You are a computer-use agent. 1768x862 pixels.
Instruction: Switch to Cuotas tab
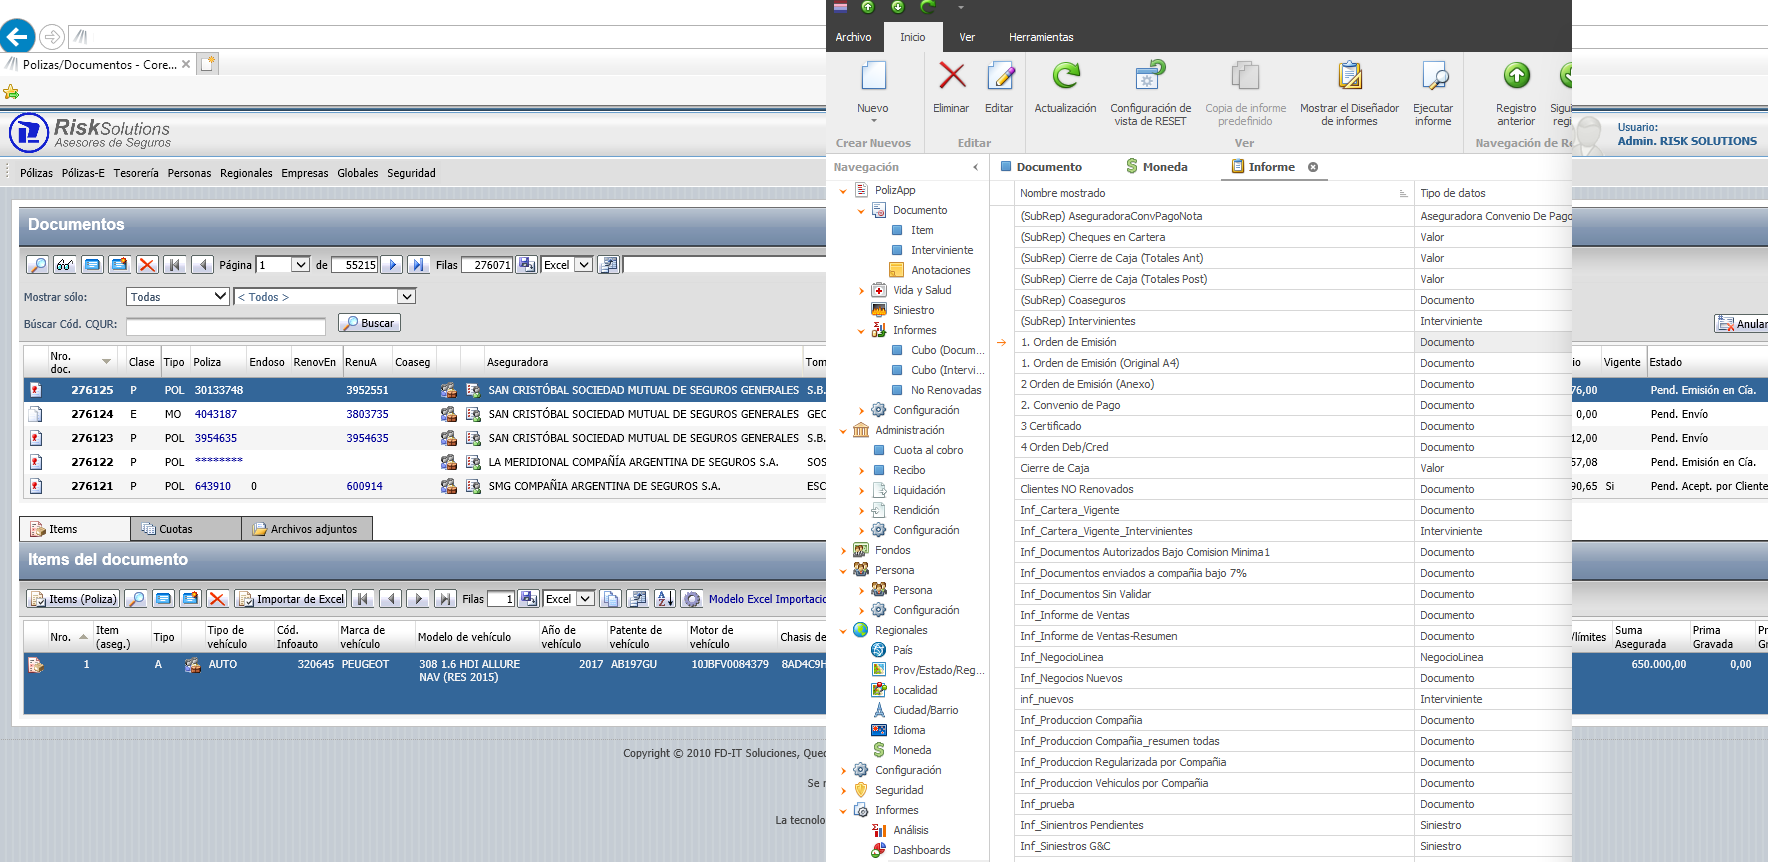[186, 529]
